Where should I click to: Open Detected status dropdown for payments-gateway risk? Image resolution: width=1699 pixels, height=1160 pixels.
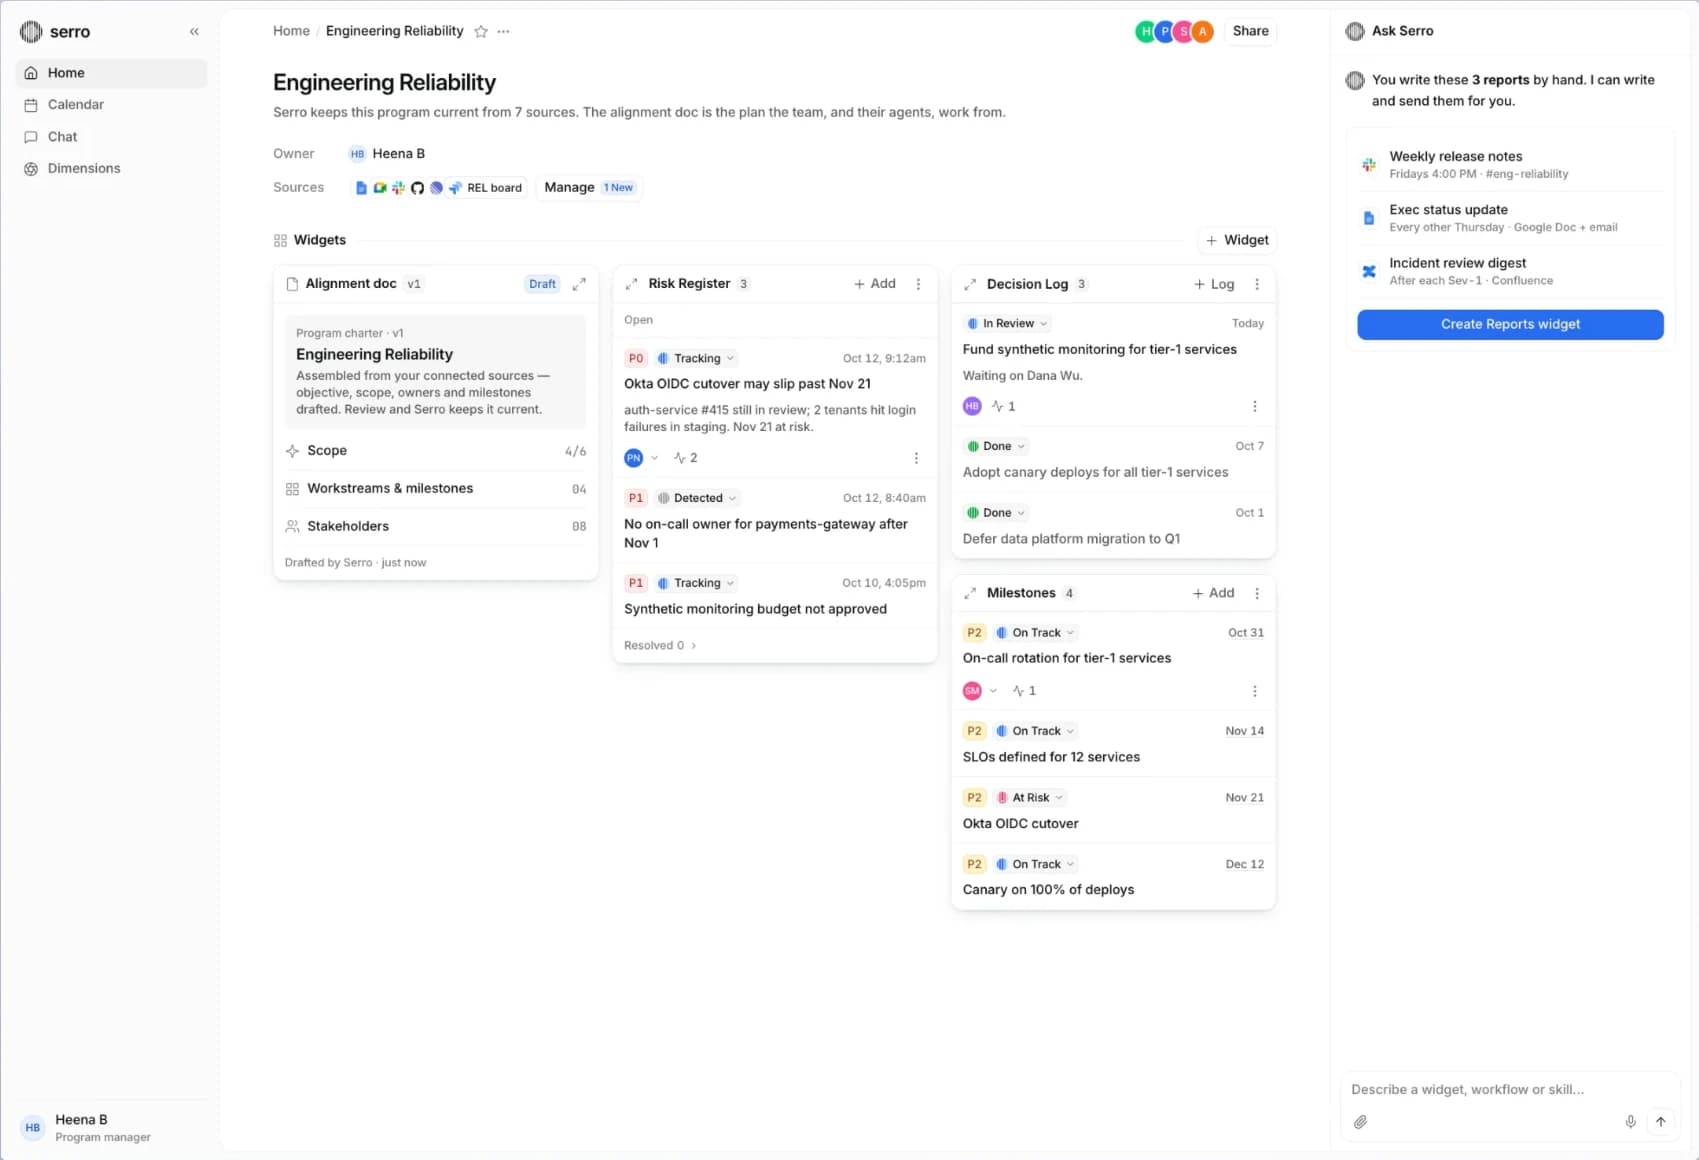[x=697, y=498]
